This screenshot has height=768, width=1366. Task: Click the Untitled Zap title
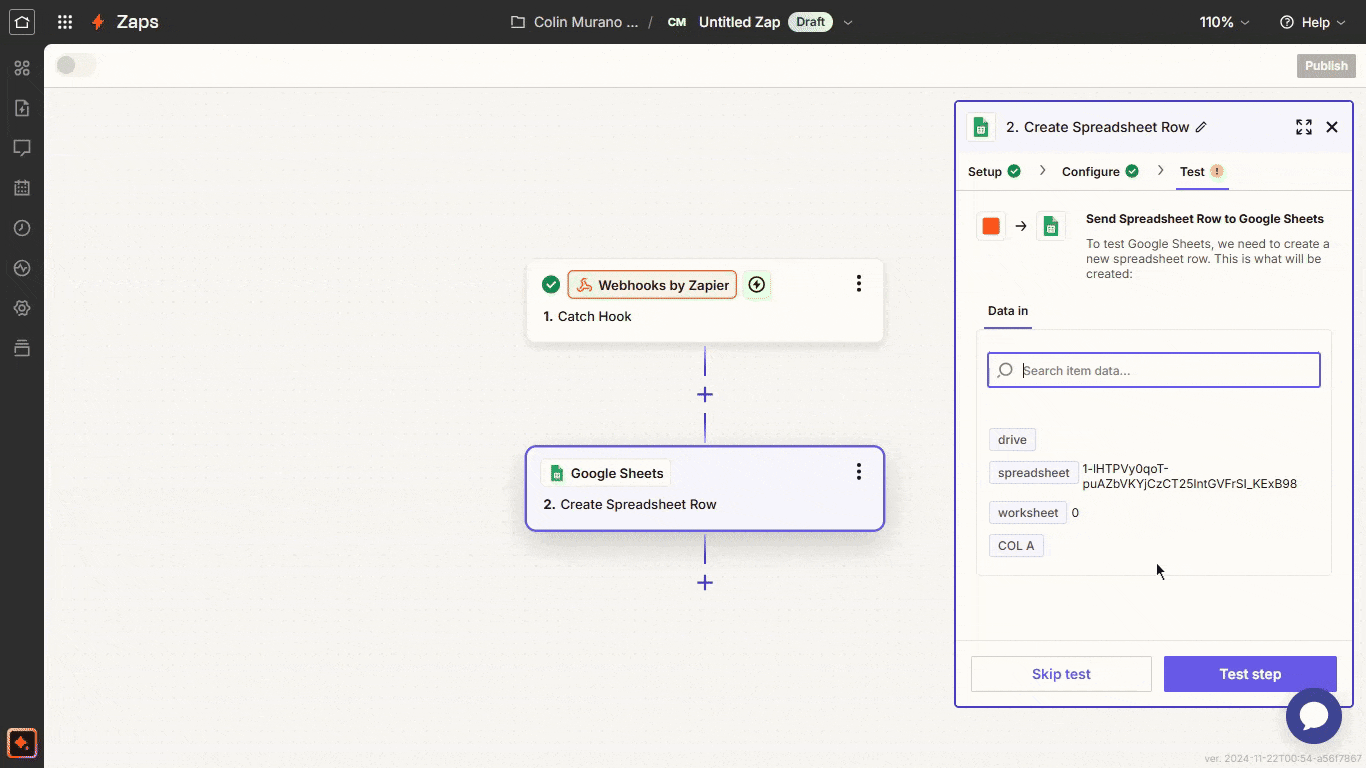(x=739, y=22)
